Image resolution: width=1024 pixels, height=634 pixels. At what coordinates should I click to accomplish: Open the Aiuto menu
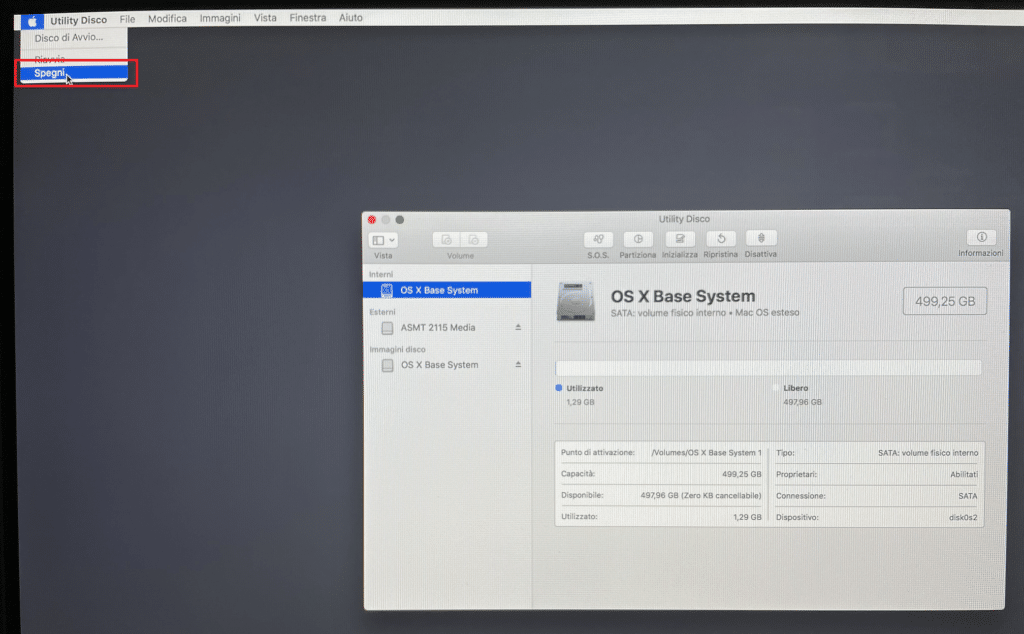(351, 18)
